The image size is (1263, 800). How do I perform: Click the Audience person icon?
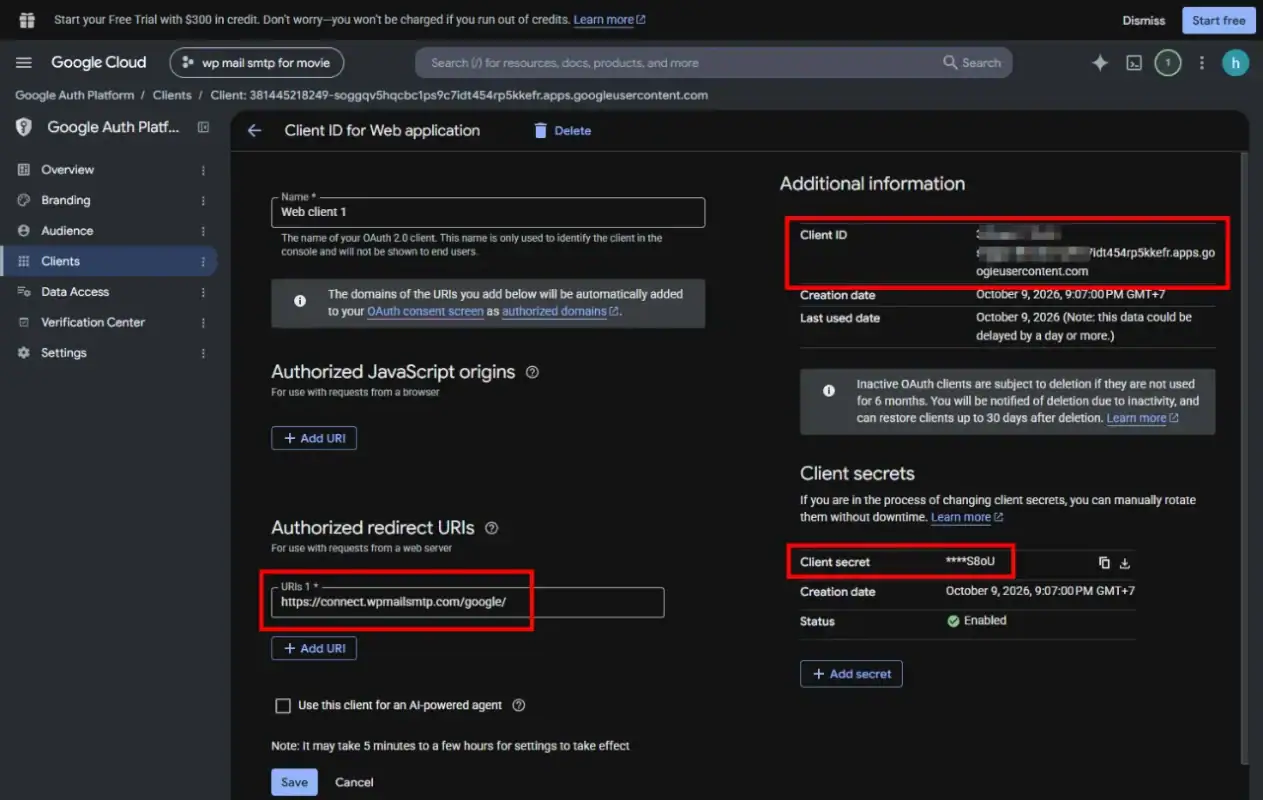pyautogui.click(x=24, y=231)
